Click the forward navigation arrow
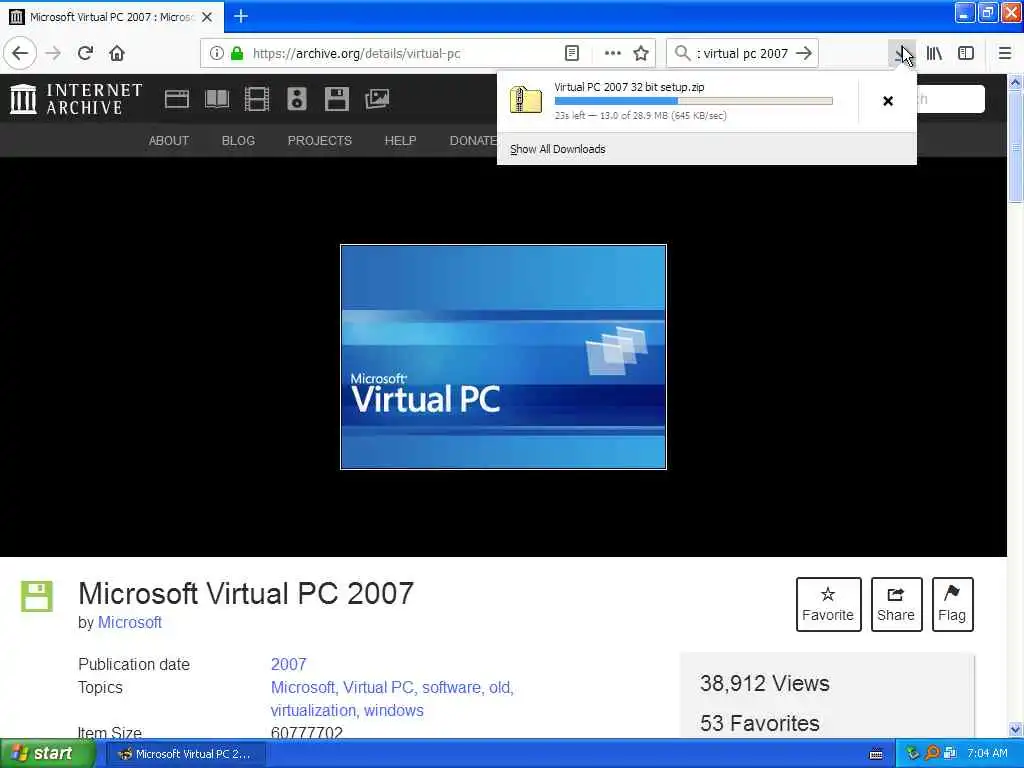 point(53,53)
